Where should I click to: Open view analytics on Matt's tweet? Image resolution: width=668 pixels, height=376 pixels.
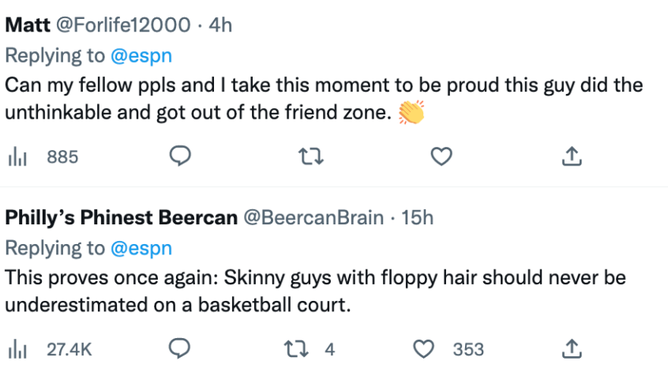click(43, 157)
